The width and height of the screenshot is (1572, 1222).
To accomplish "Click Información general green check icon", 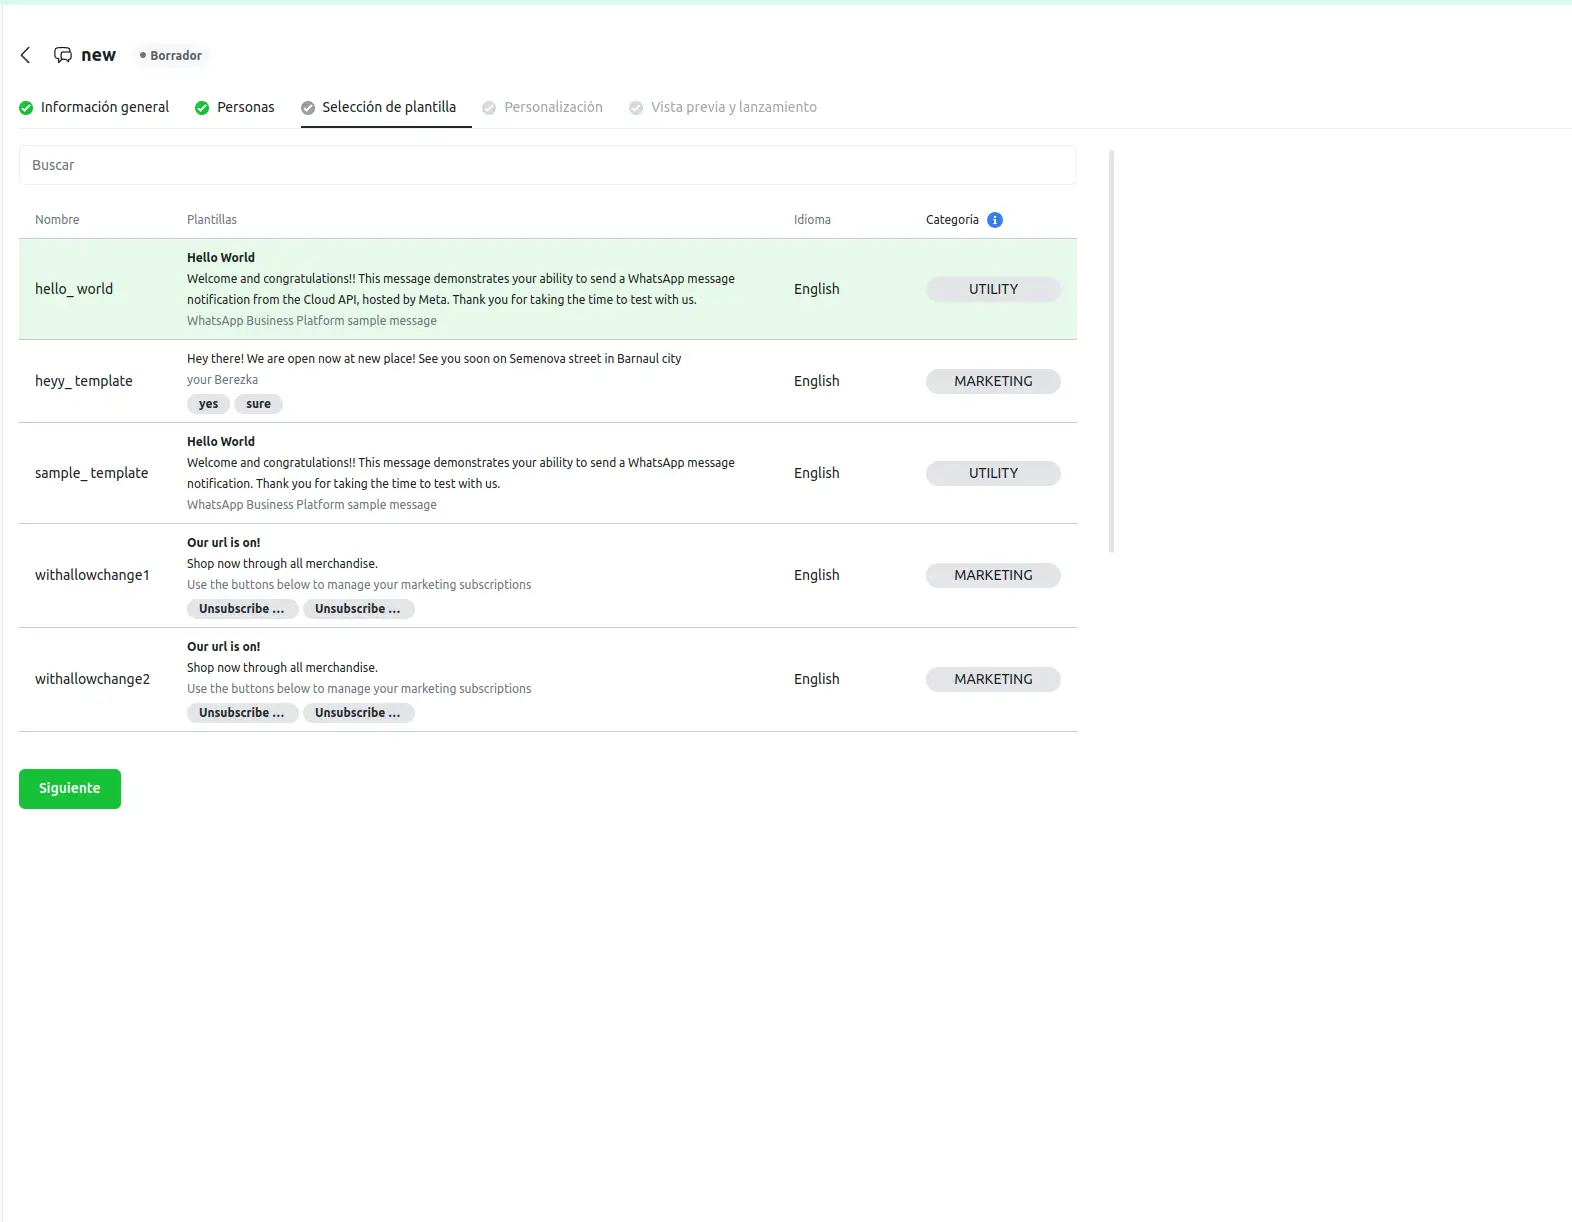I will 26,108.
